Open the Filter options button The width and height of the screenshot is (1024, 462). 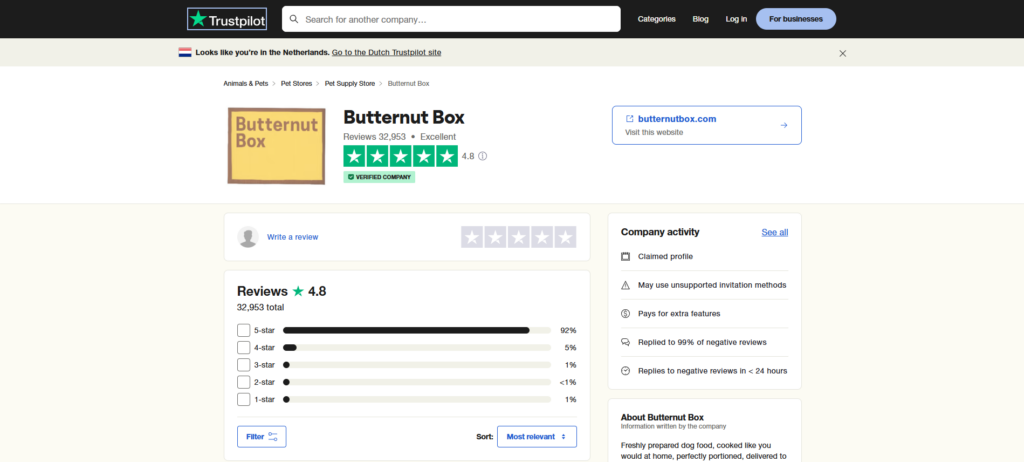(x=262, y=437)
